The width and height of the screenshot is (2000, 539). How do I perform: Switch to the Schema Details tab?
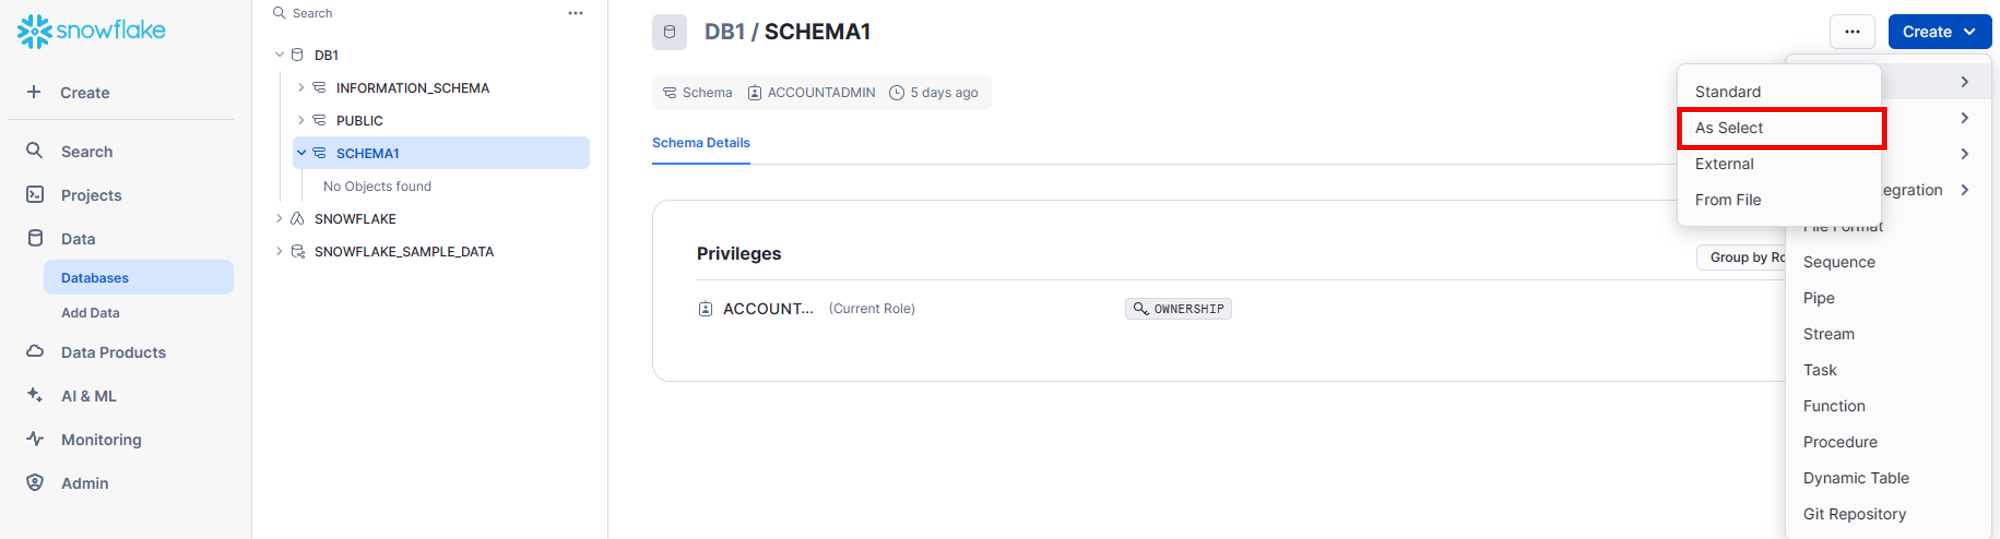click(701, 143)
